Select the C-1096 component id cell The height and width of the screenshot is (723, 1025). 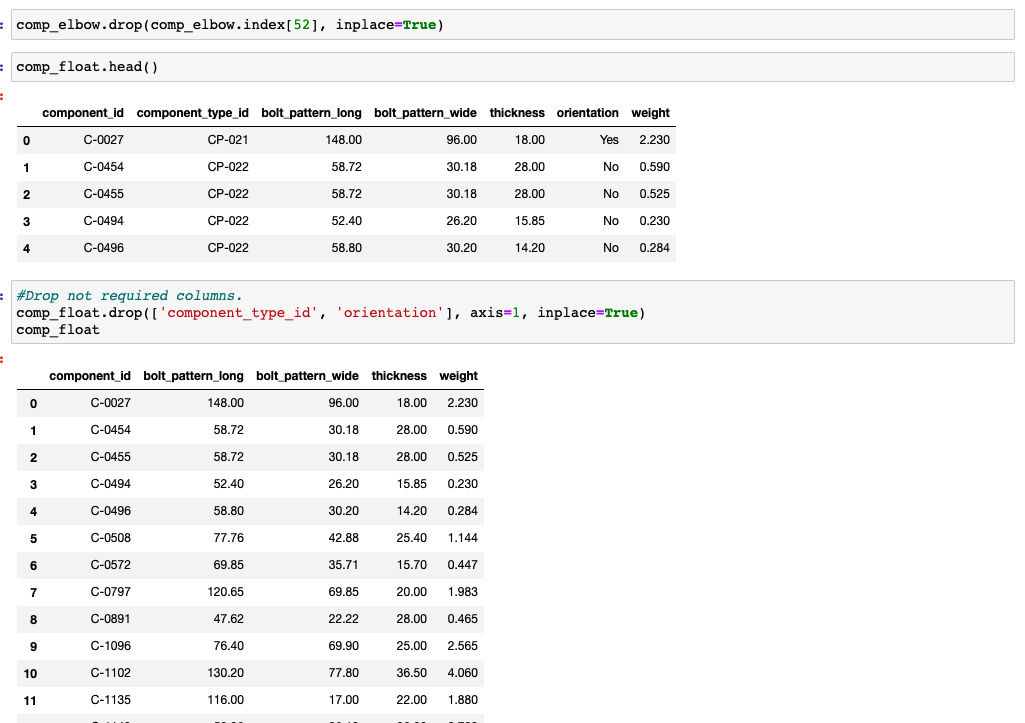tap(110, 646)
